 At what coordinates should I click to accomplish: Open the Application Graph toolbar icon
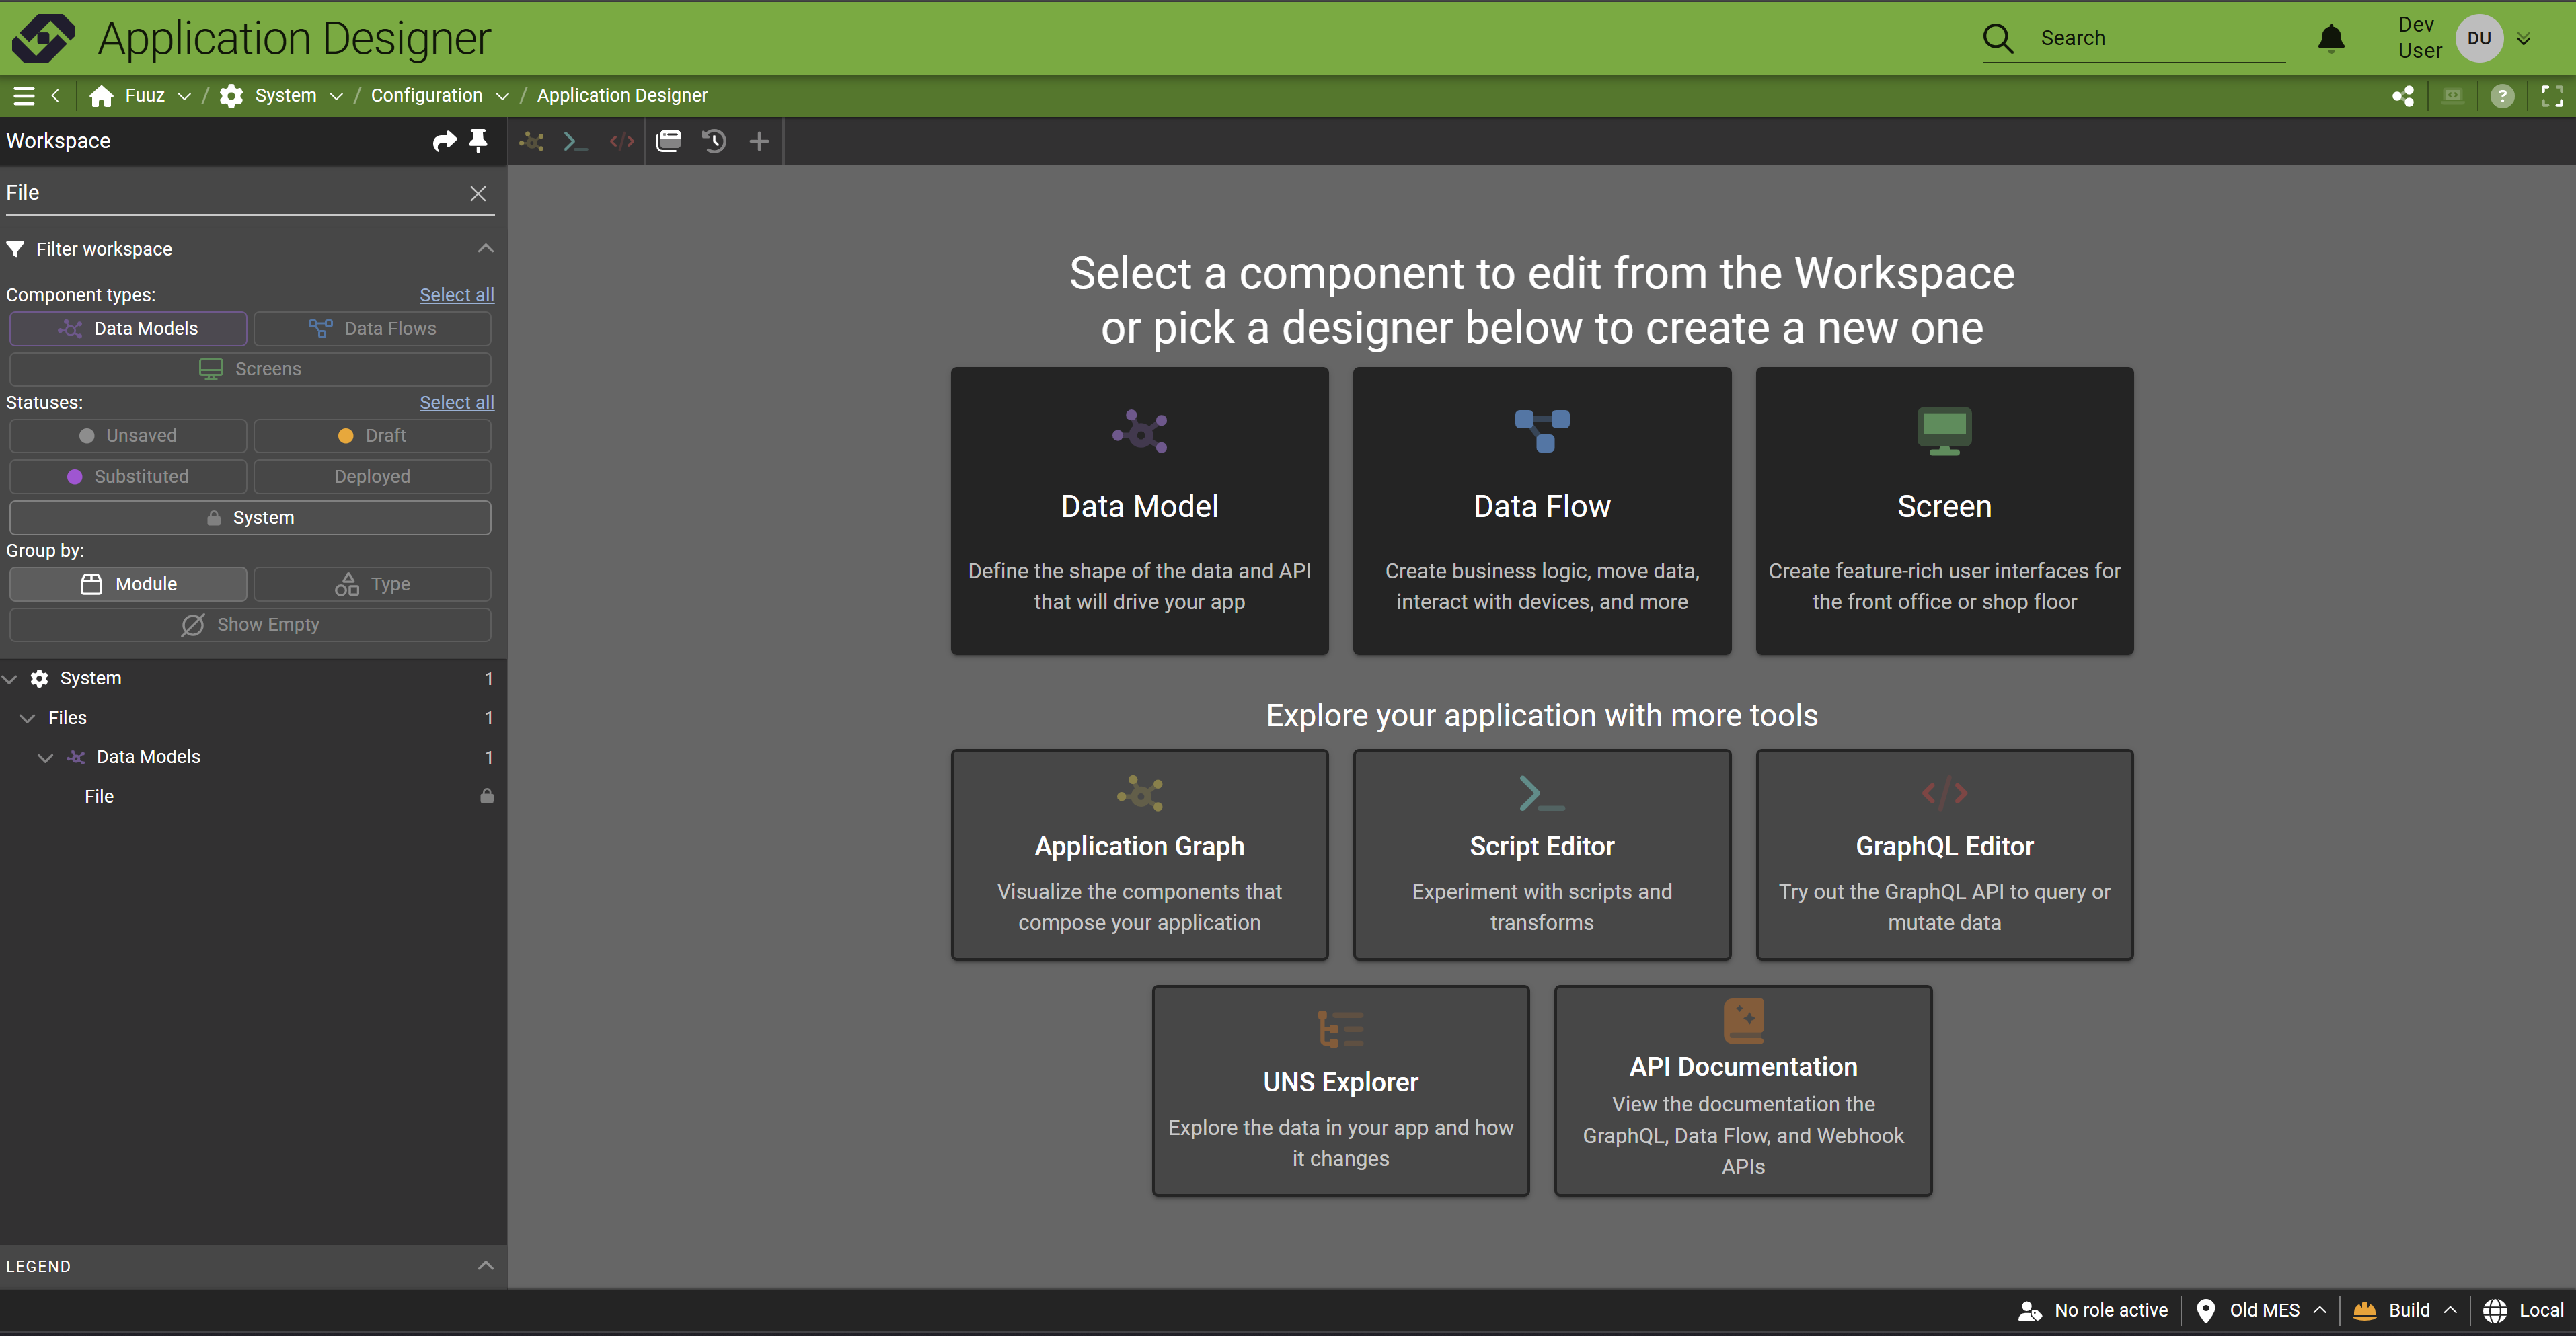point(532,141)
